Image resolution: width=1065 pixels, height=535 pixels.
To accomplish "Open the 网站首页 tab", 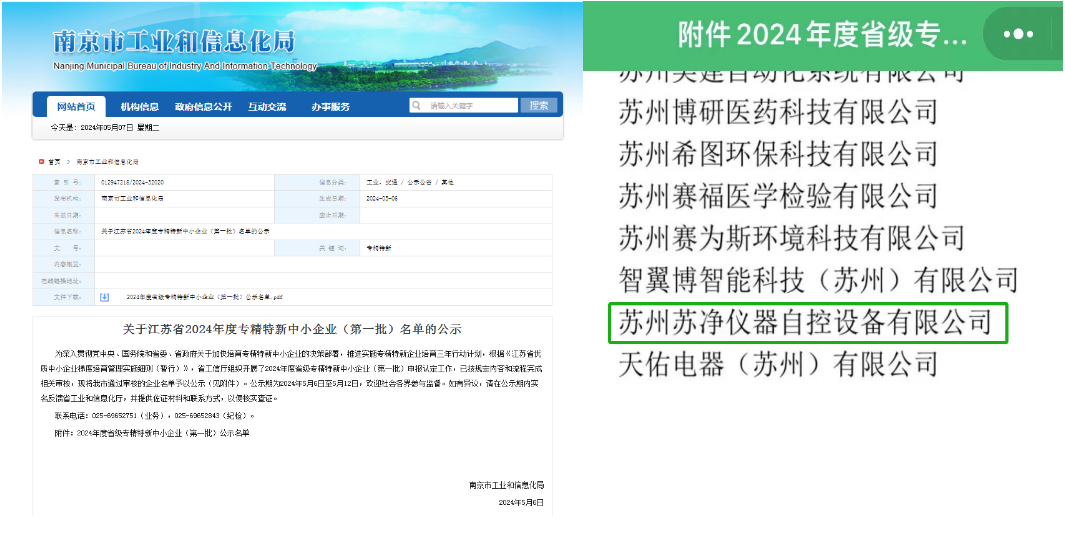I will [76, 107].
